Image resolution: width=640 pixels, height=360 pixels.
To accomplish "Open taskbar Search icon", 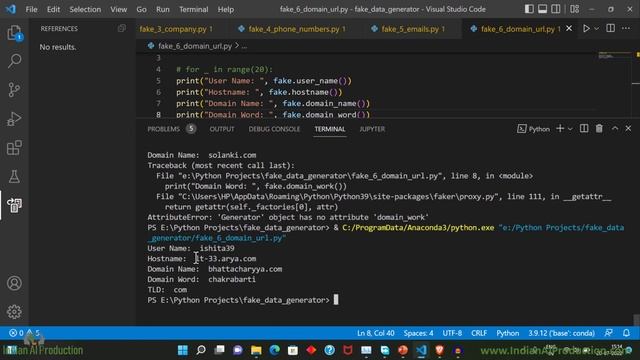I will coord(201,350).
